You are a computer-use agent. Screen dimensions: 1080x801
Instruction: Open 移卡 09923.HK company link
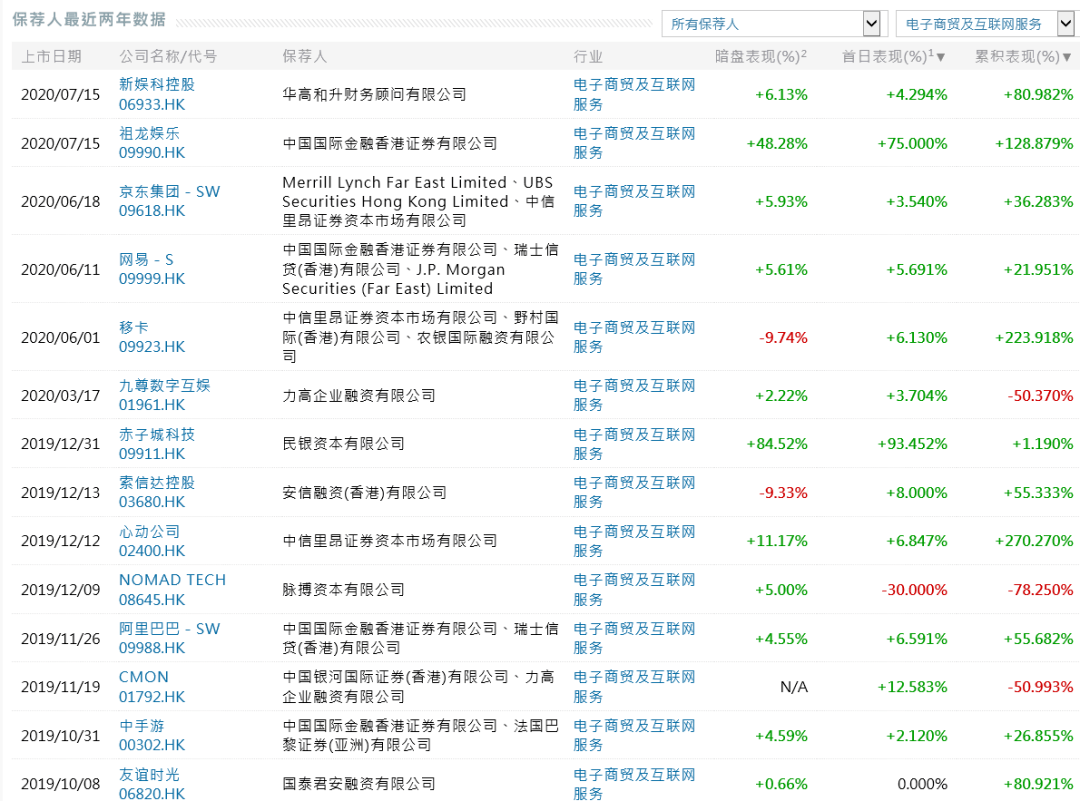tap(152, 337)
